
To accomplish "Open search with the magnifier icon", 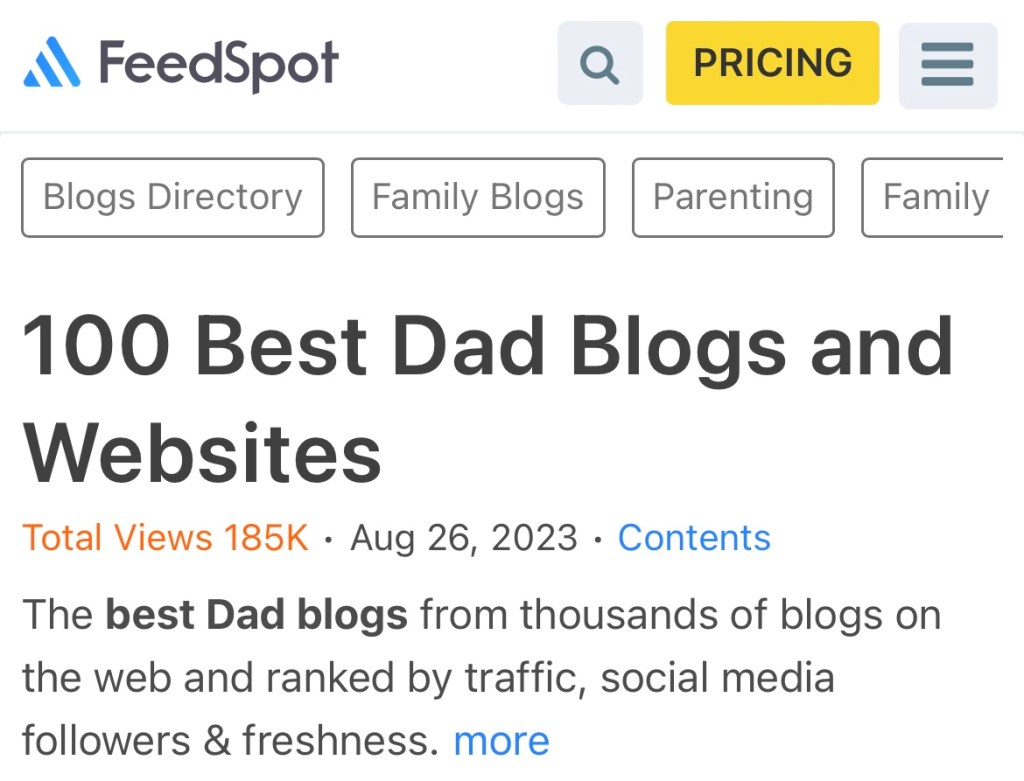I will pos(599,64).
